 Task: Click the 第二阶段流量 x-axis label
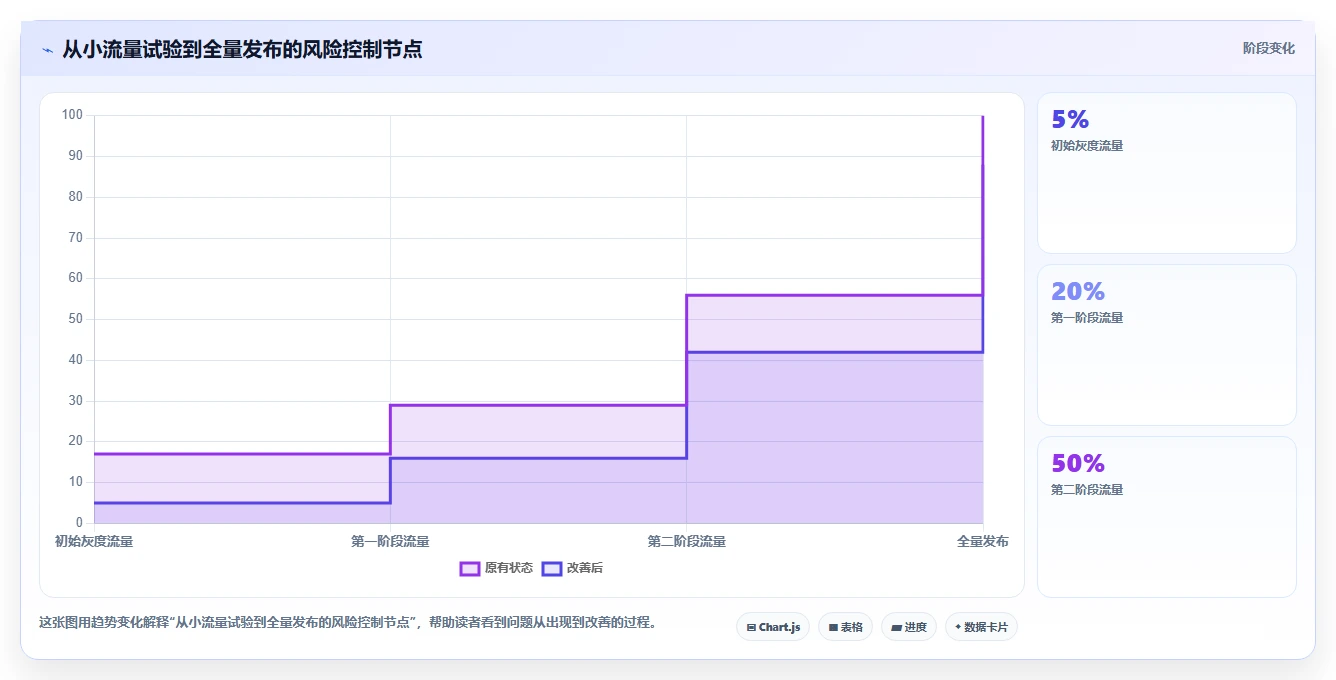tap(686, 541)
